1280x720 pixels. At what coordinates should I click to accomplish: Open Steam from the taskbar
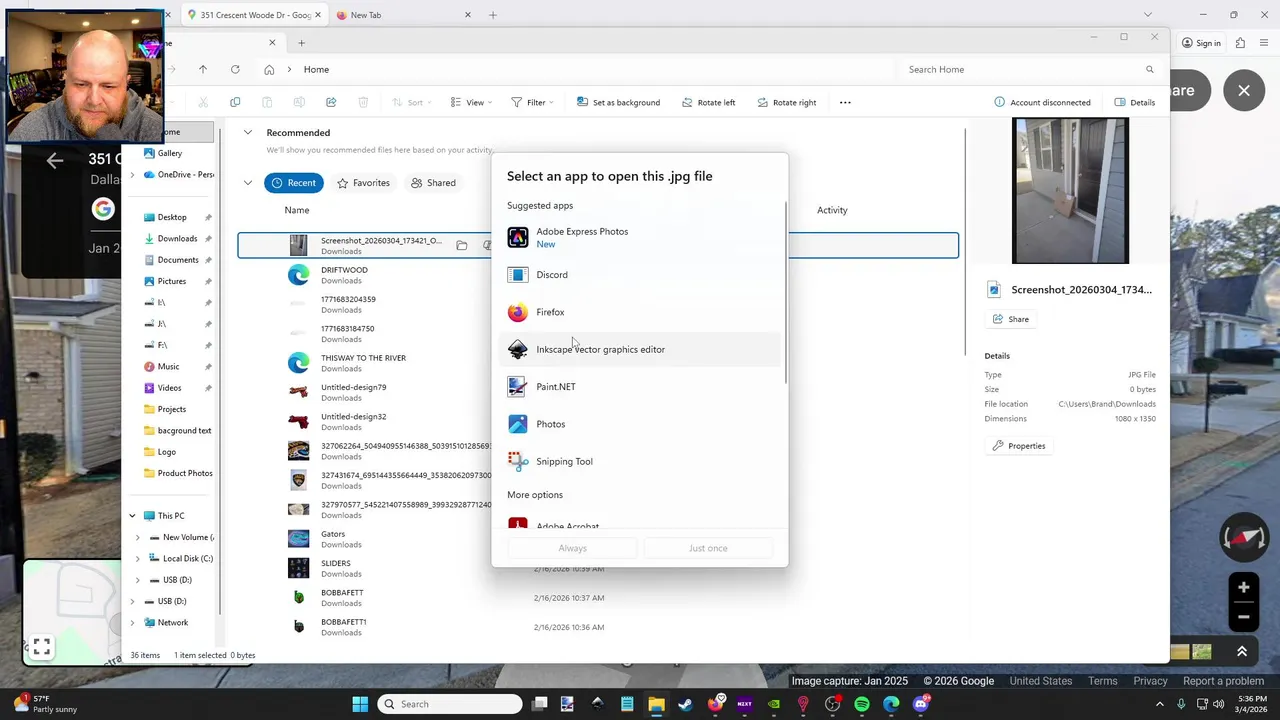point(686,704)
